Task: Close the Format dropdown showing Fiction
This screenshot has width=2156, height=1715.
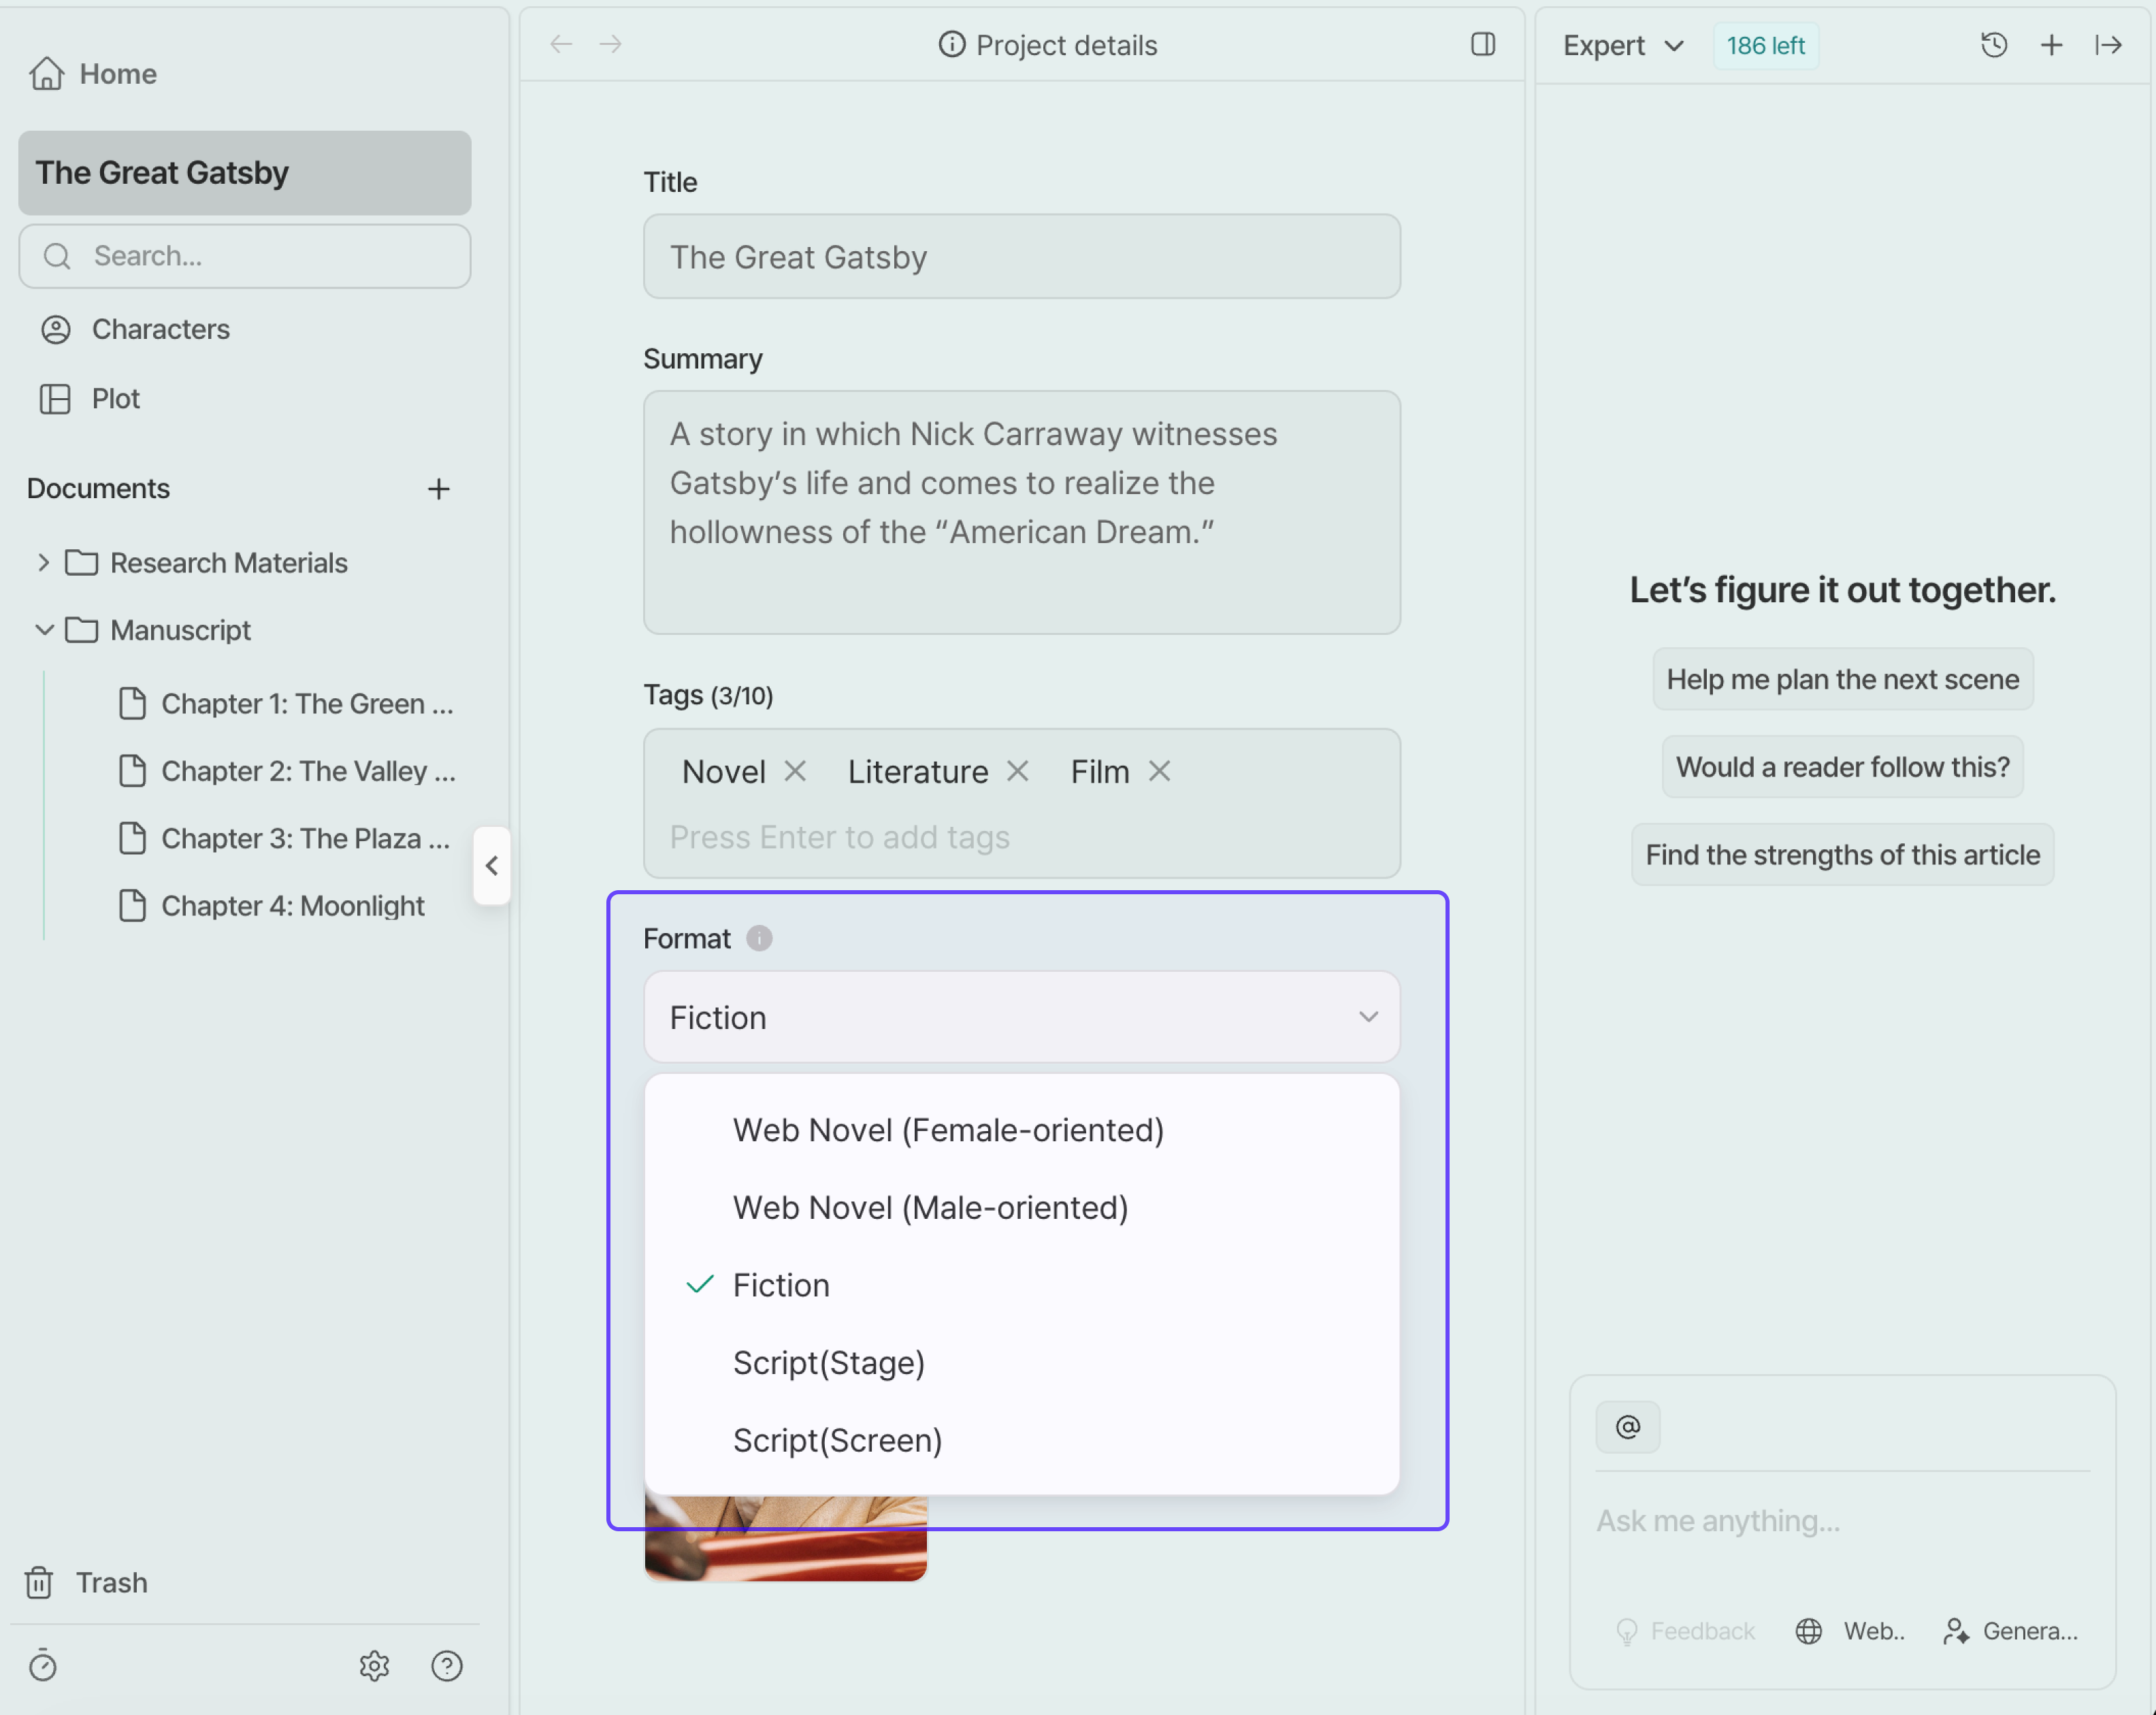Action: 1022,1017
